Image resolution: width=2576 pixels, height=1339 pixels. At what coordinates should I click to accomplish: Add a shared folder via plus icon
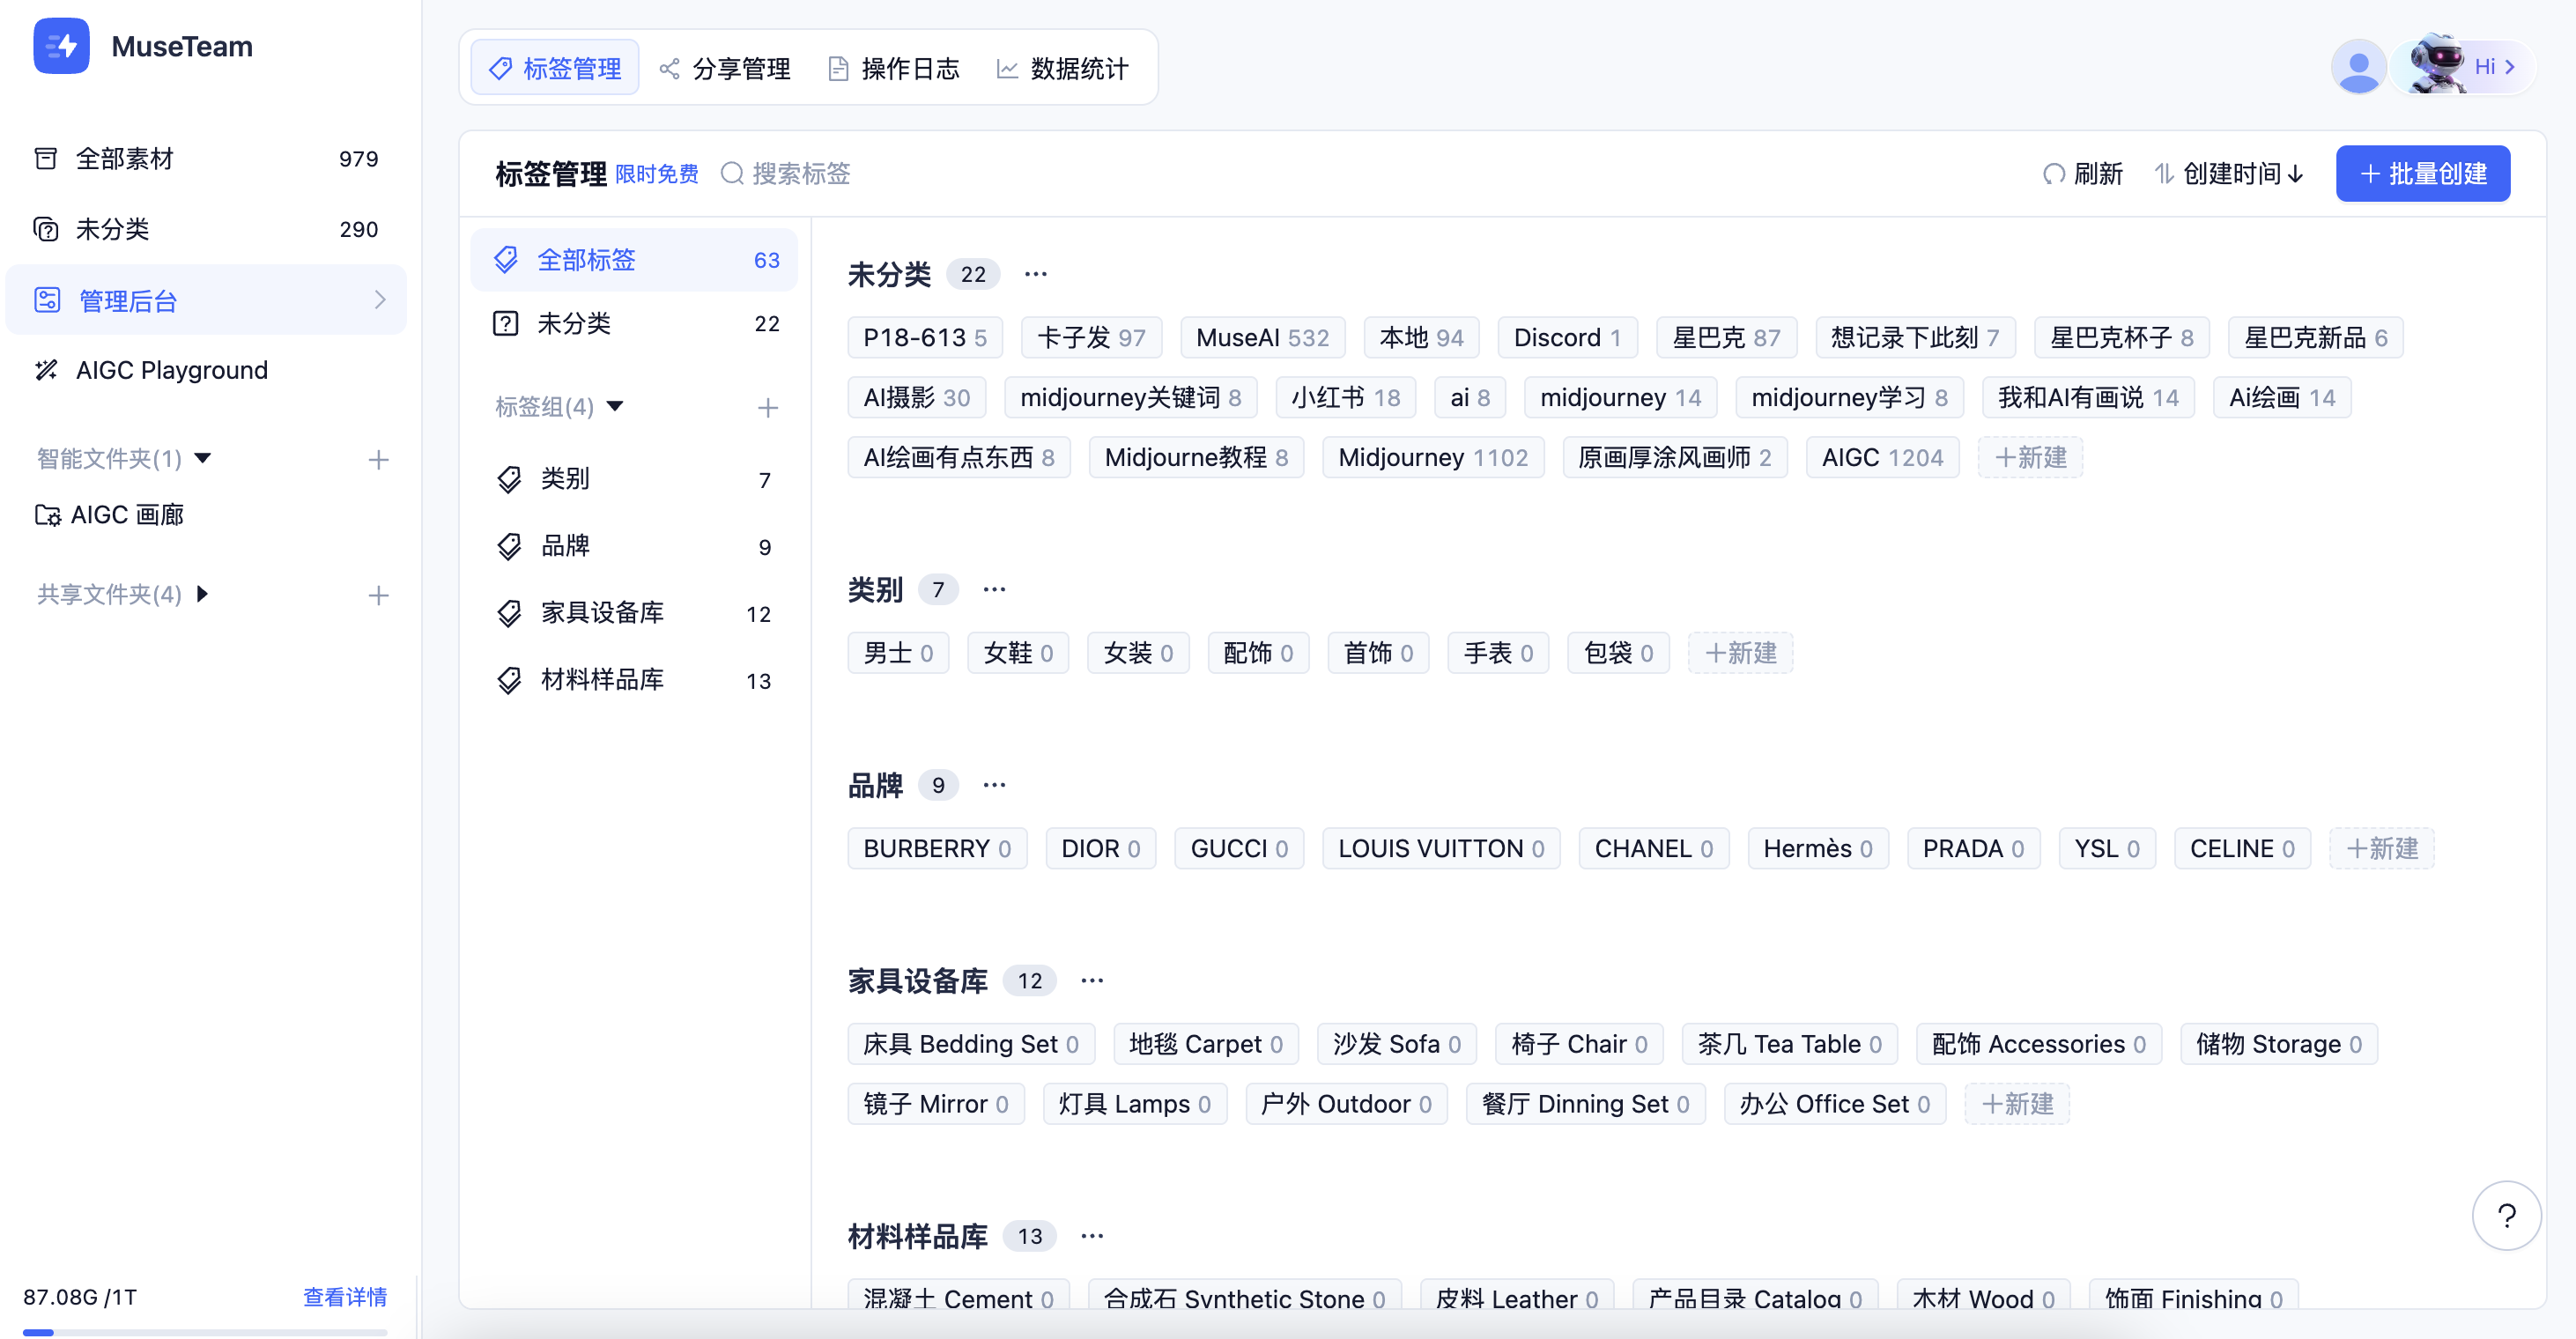click(378, 595)
